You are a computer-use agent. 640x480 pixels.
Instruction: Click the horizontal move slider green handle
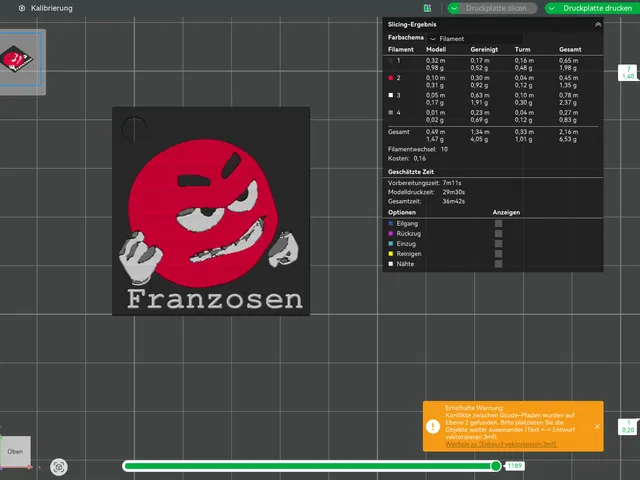click(496, 466)
